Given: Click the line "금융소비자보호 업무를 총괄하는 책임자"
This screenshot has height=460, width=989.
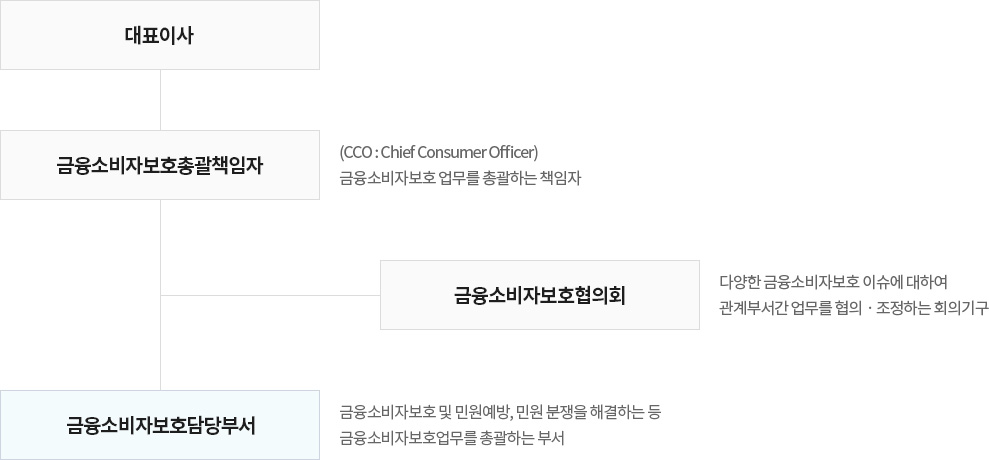Looking at the screenshot, I should click(460, 179).
